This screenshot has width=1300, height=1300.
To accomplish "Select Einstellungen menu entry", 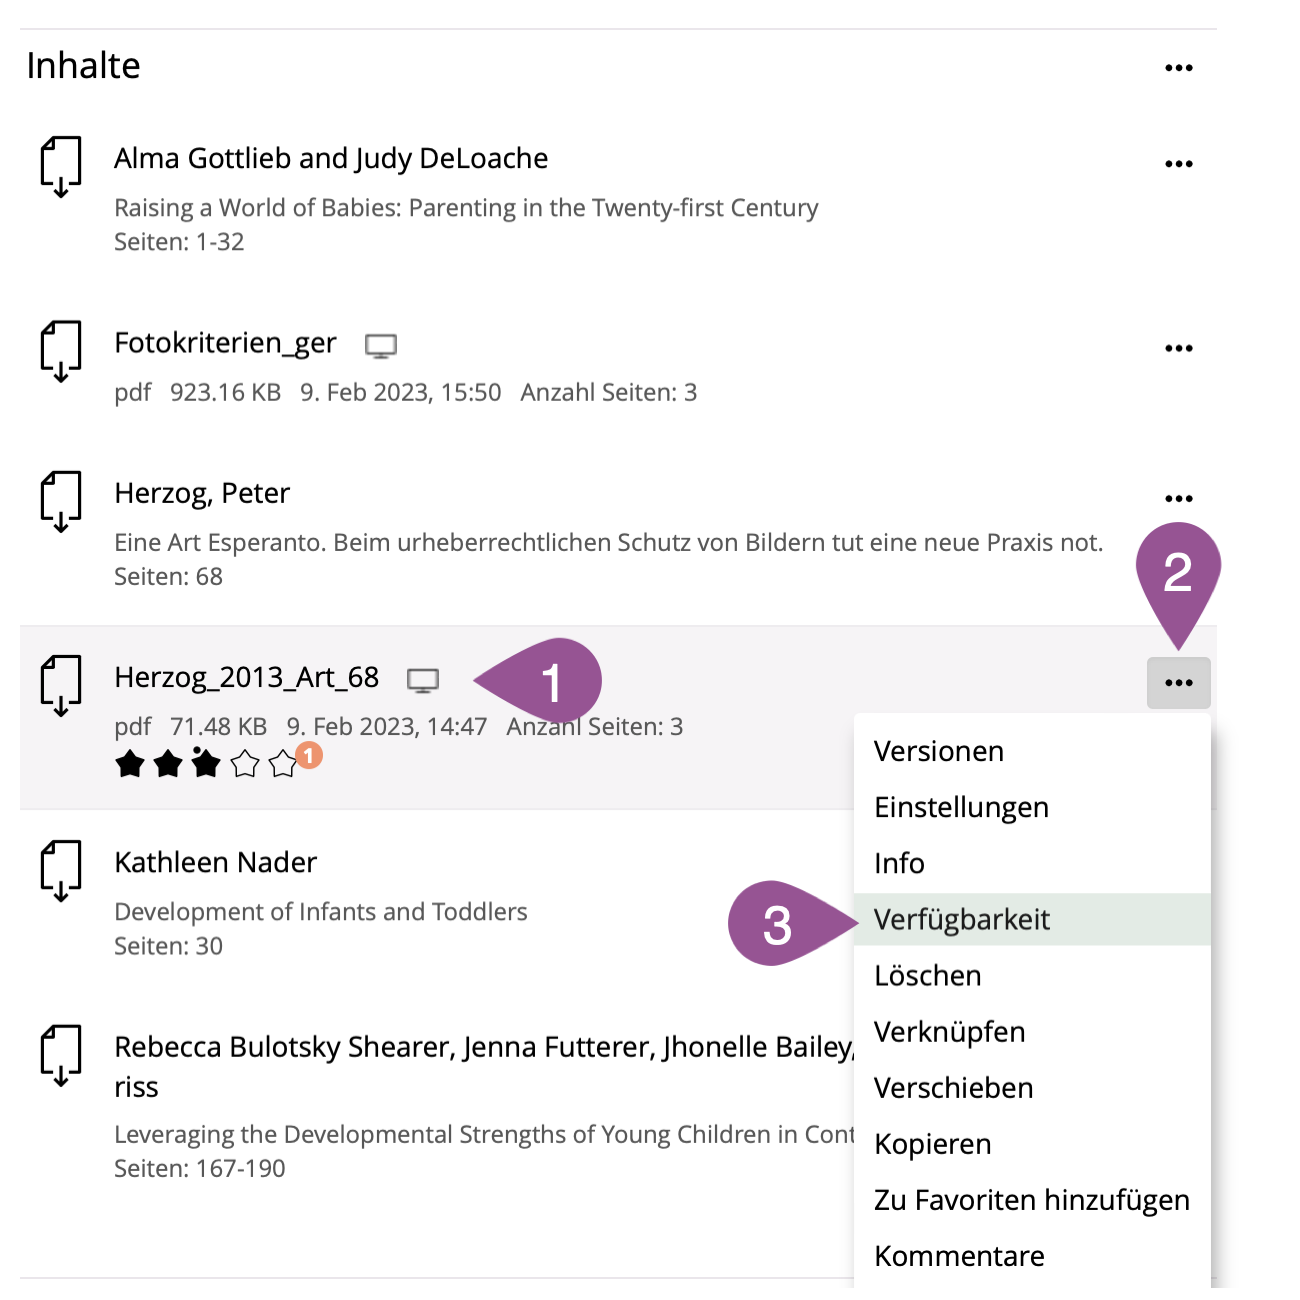I will coord(961,808).
